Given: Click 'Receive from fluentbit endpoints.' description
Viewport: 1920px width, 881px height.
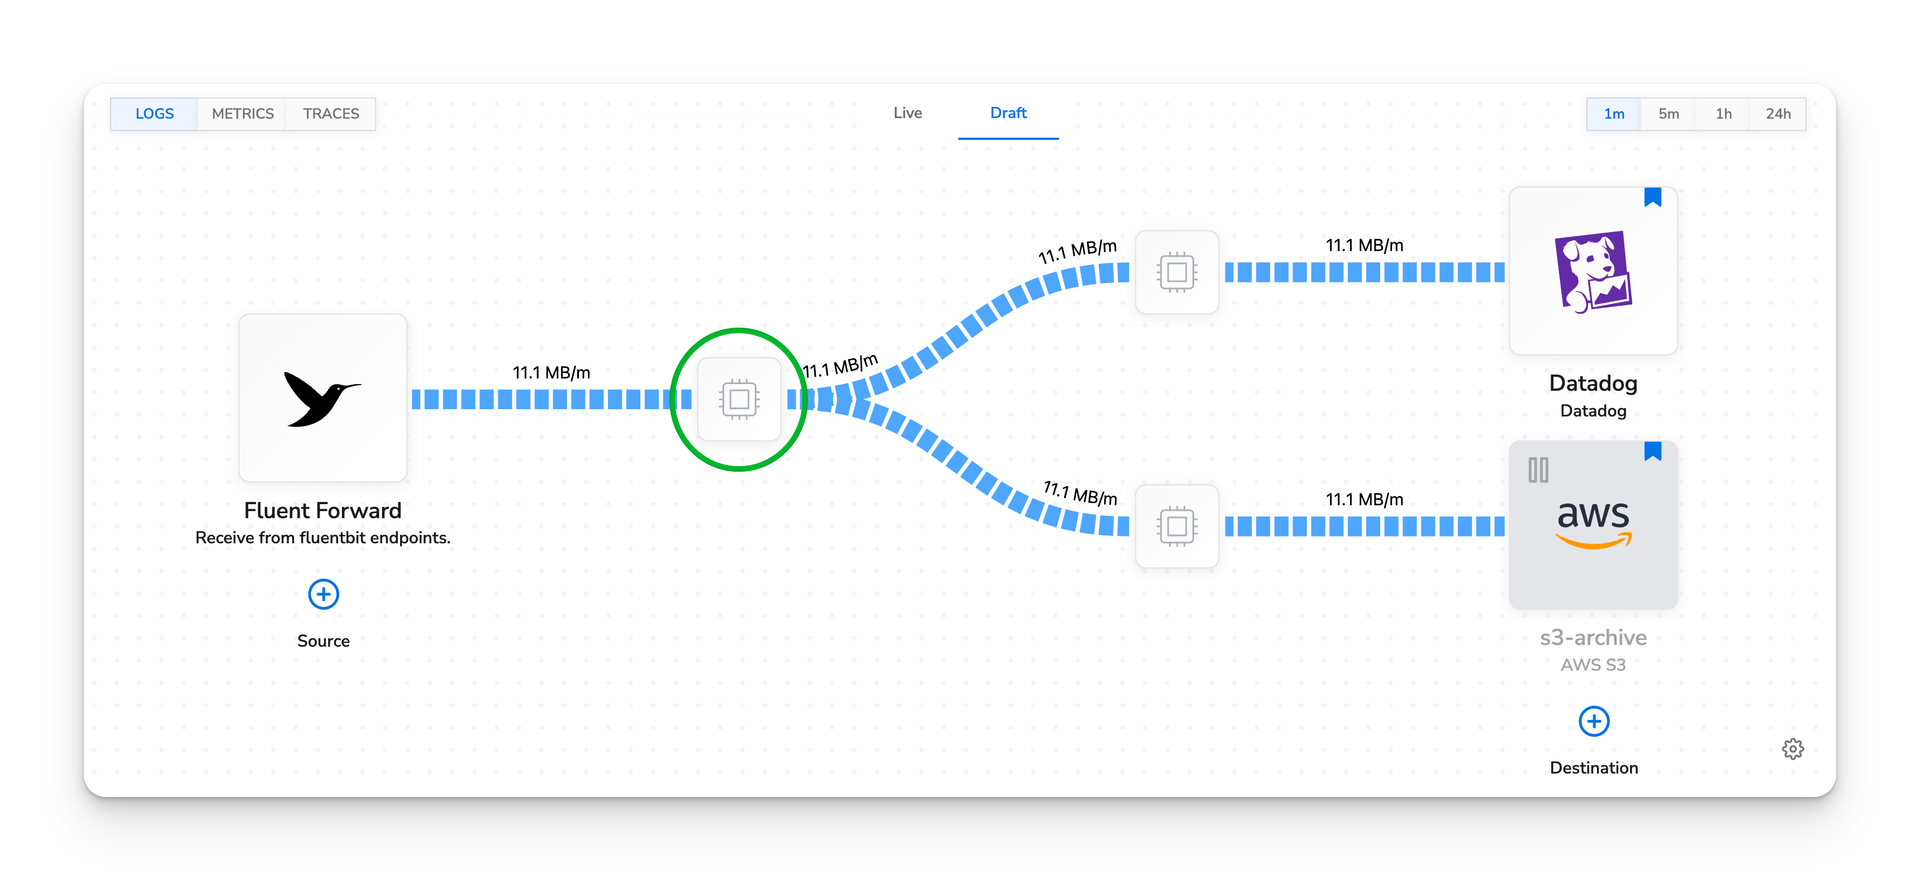Looking at the screenshot, I should [323, 538].
